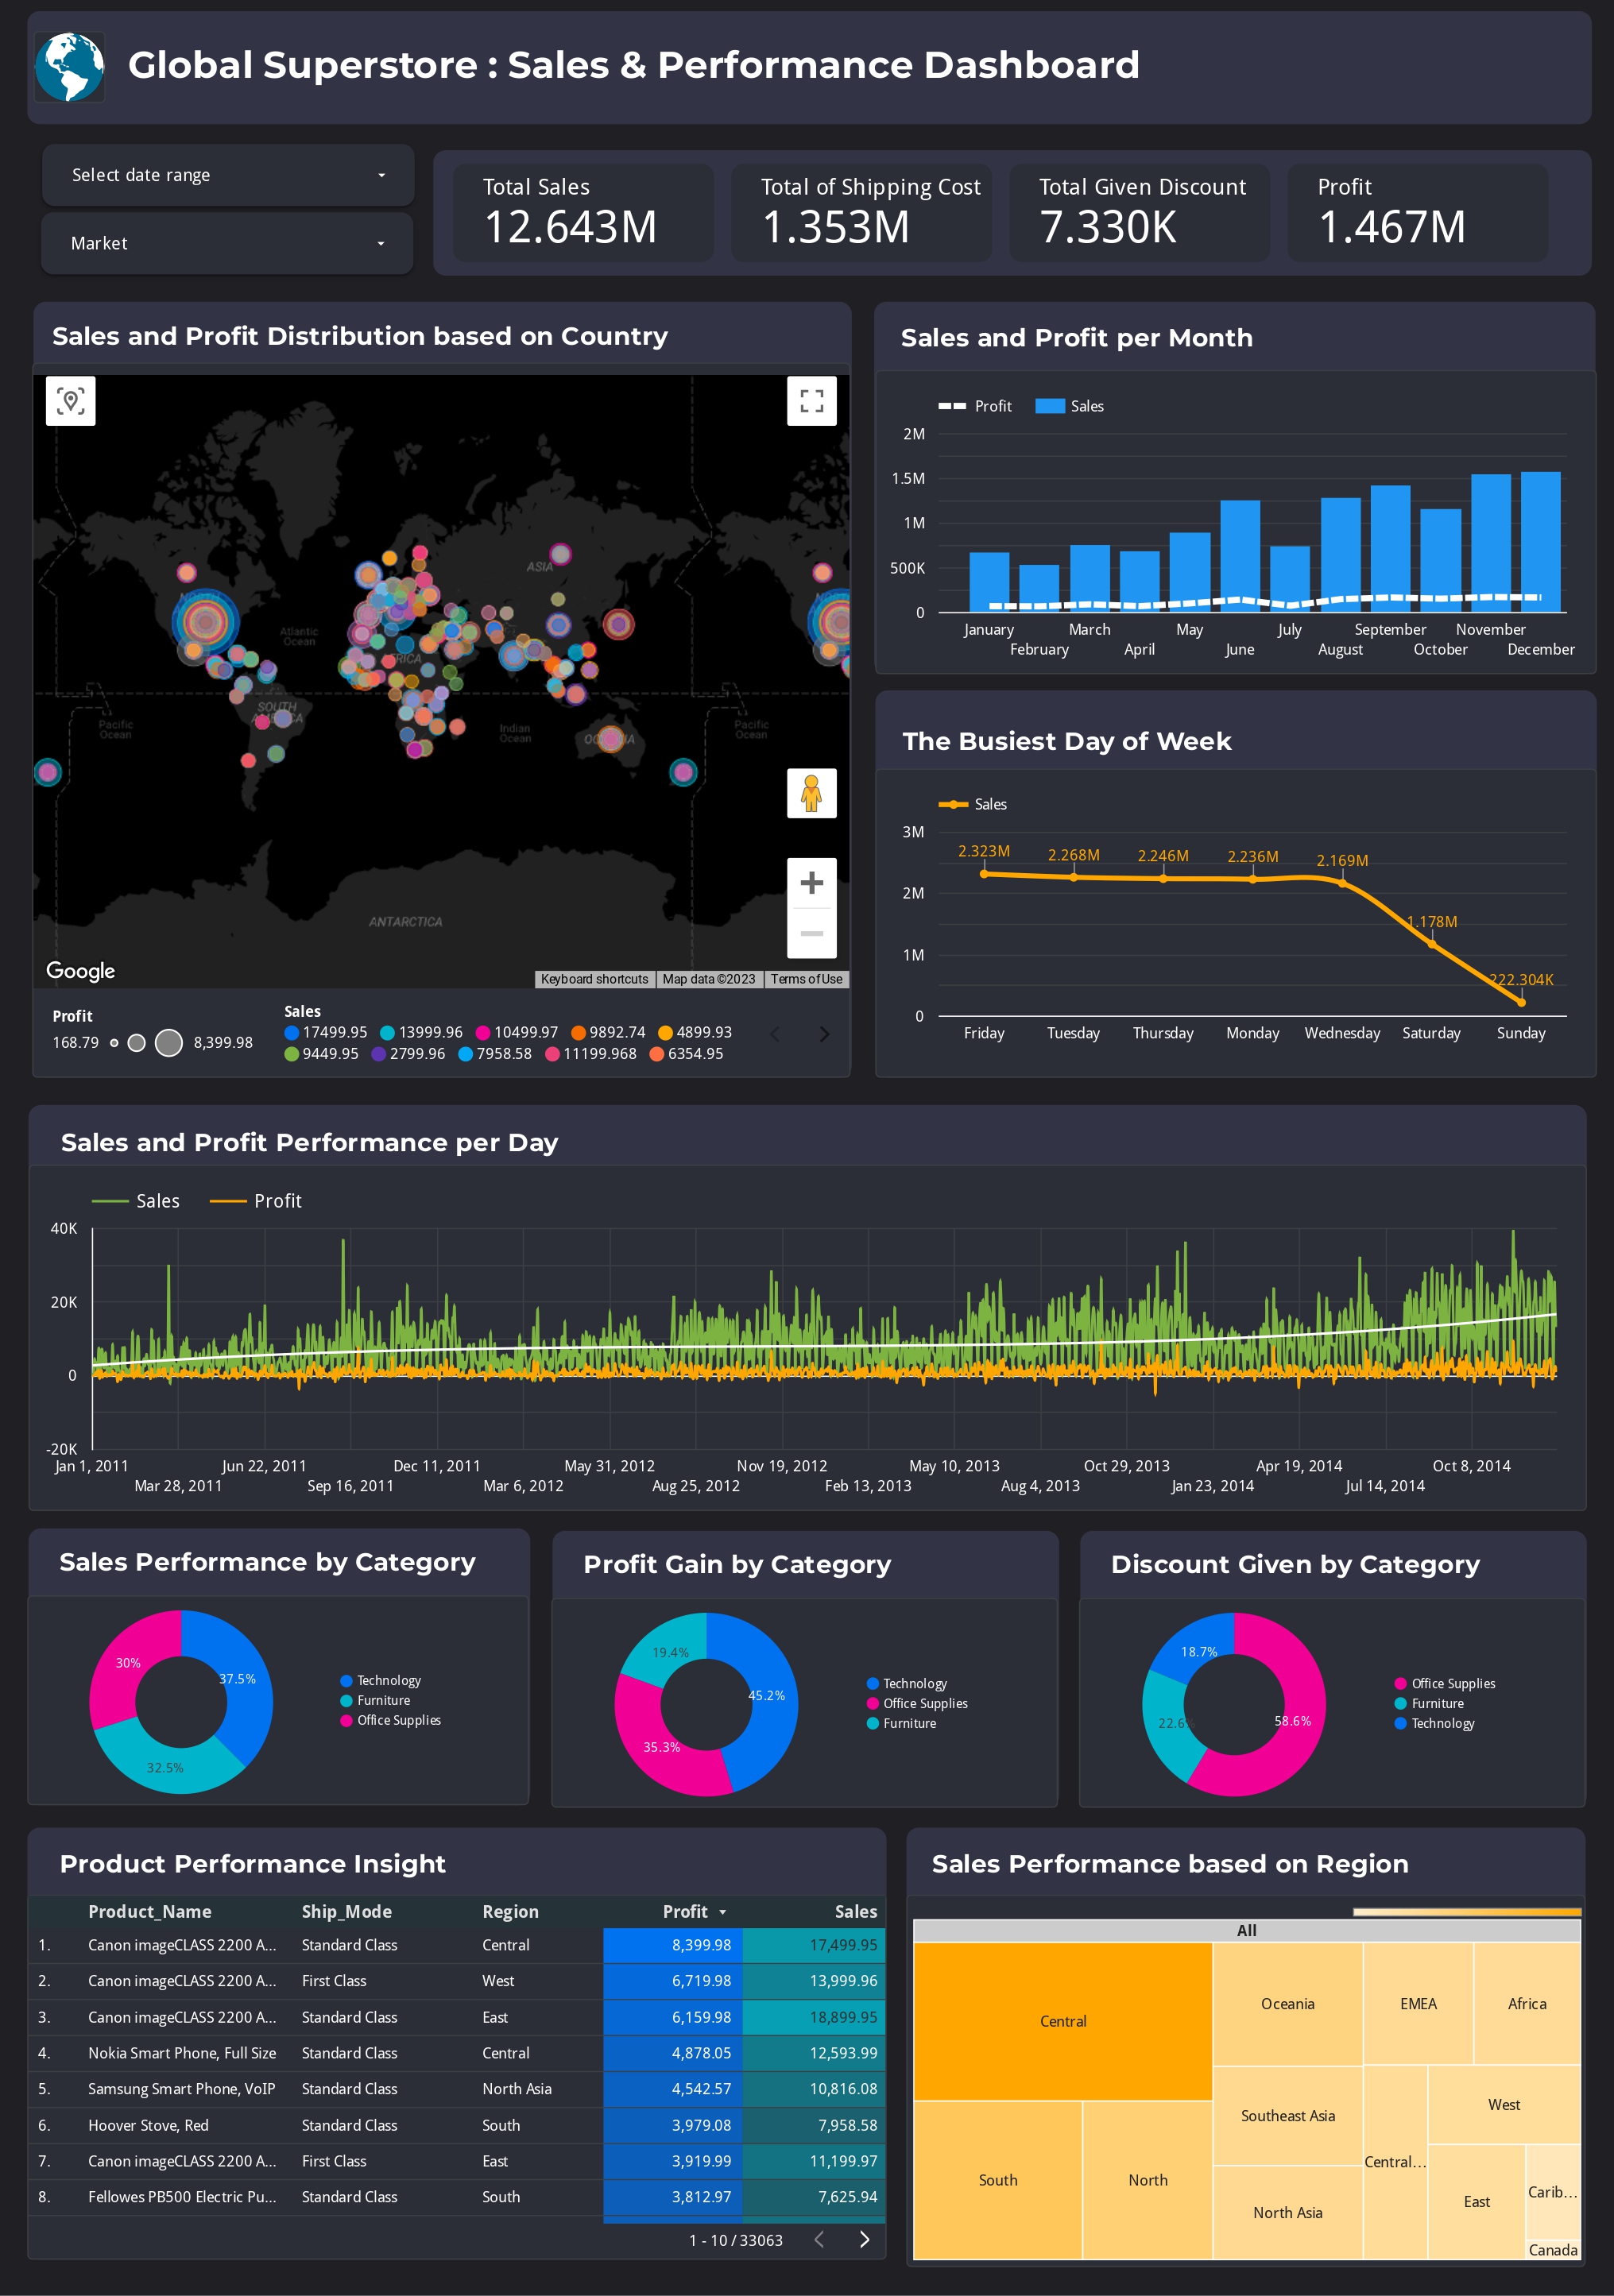Zoom out on the map
This screenshot has height=2296, width=1614.
811,933
